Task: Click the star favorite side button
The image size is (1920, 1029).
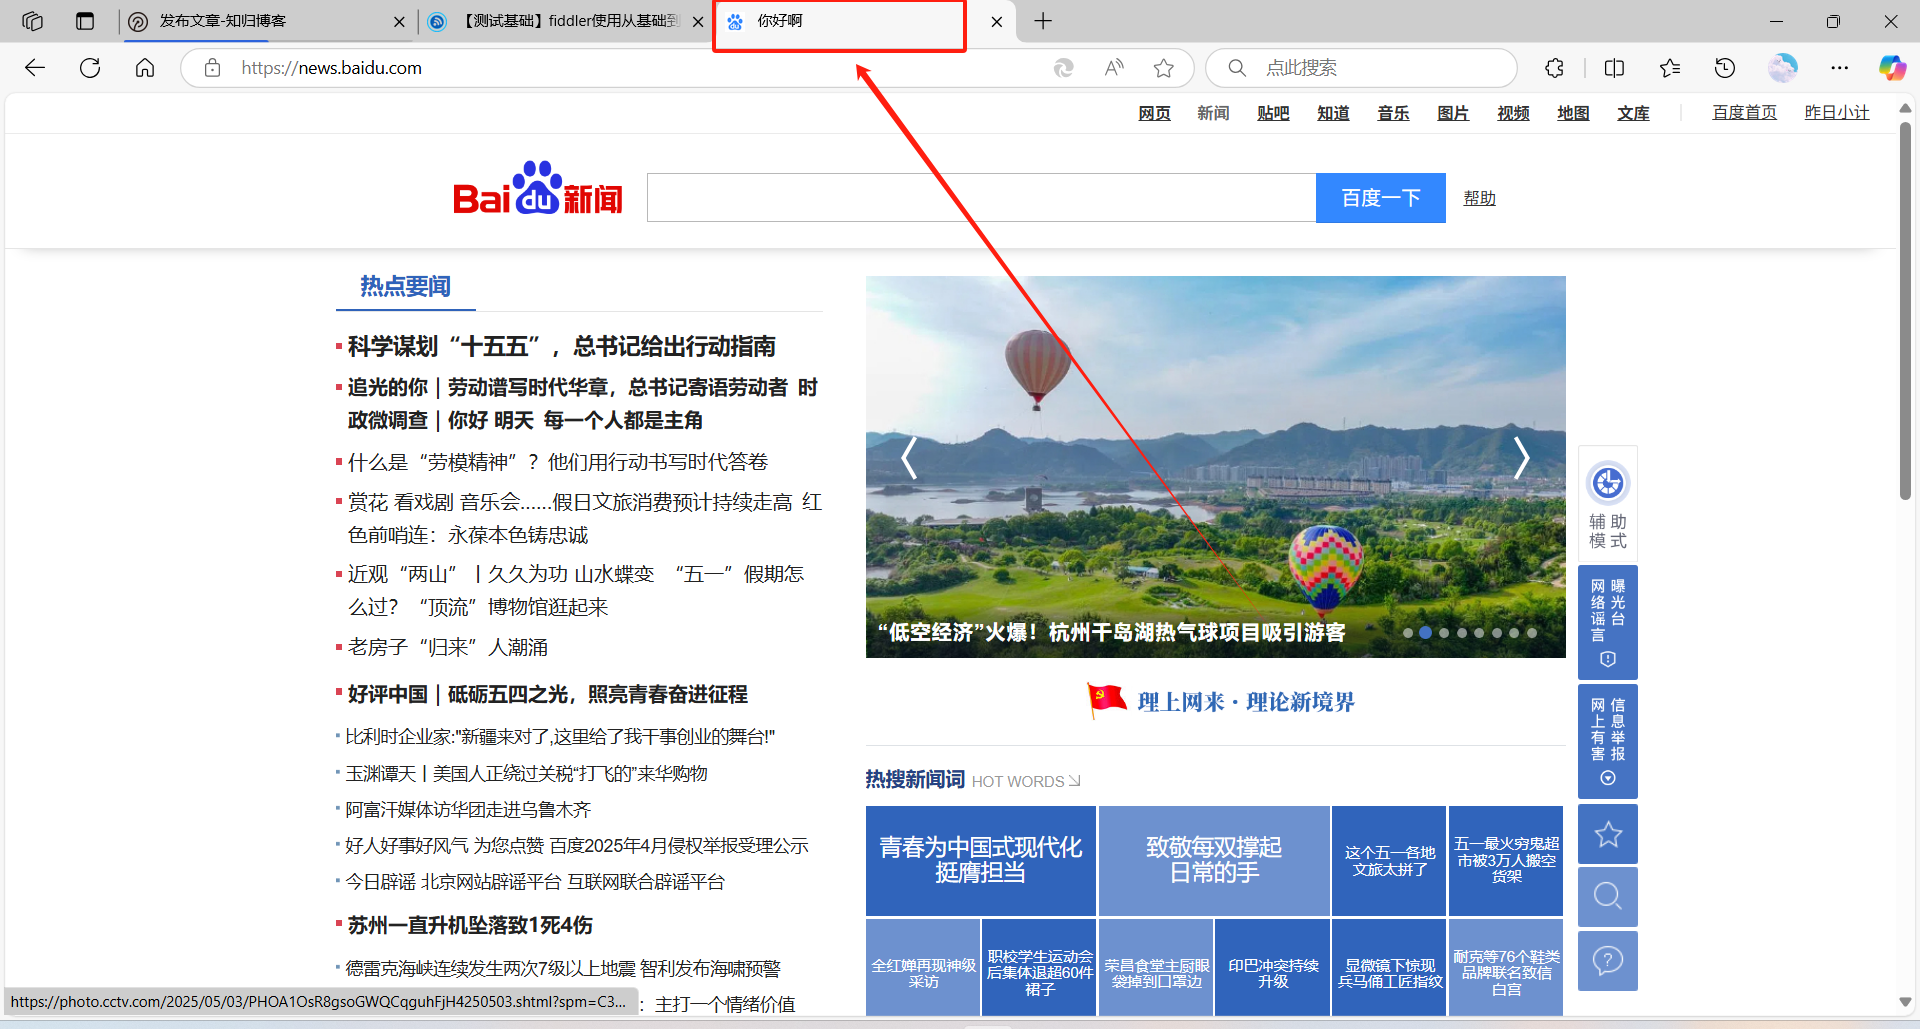Action: tap(1608, 834)
